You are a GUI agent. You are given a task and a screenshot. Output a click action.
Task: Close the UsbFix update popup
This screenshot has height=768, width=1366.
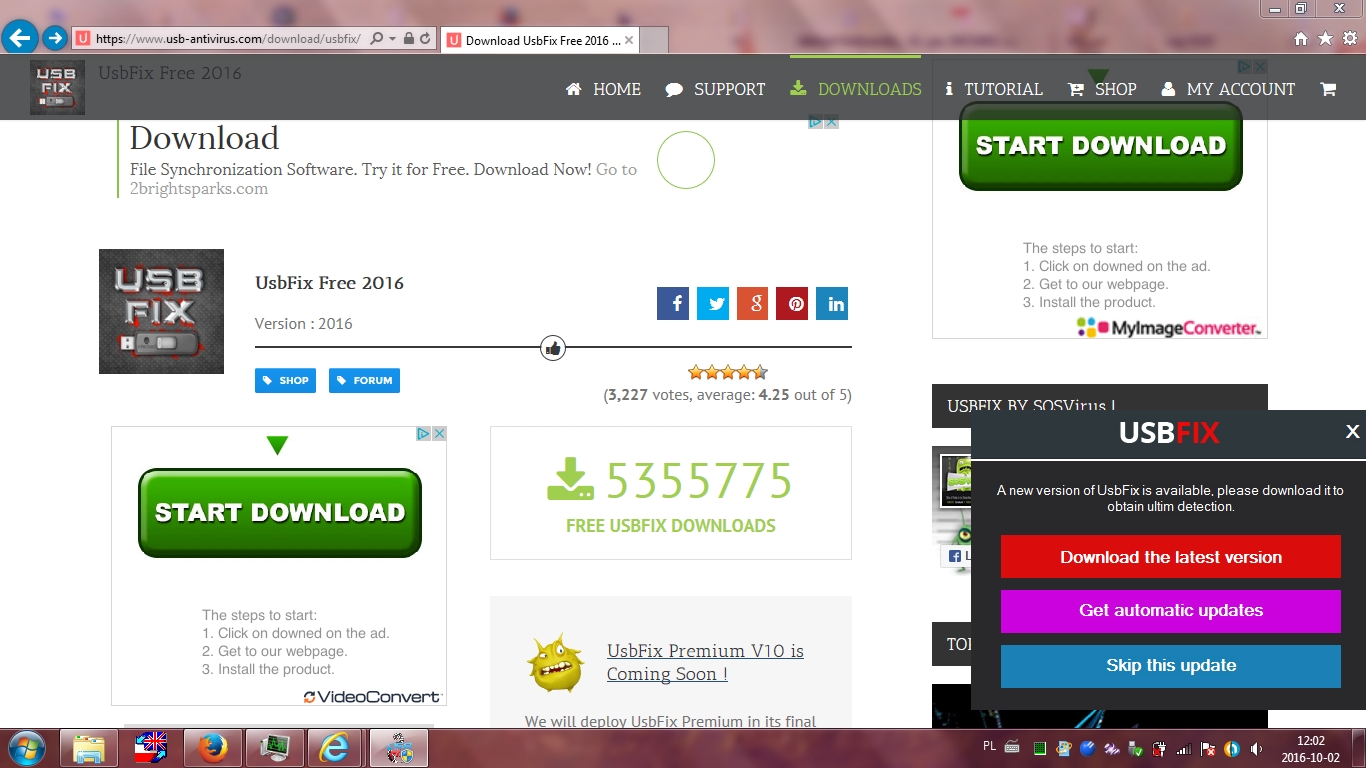1352,431
